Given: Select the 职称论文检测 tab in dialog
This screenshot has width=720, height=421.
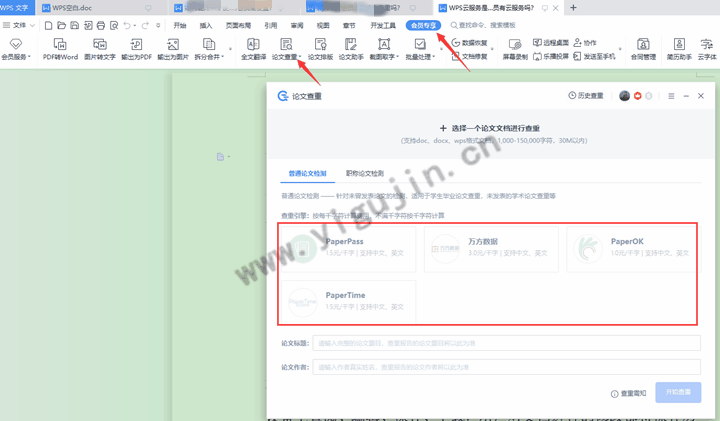Looking at the screenshot, I should pyautogui.click(x=365, y=173).
